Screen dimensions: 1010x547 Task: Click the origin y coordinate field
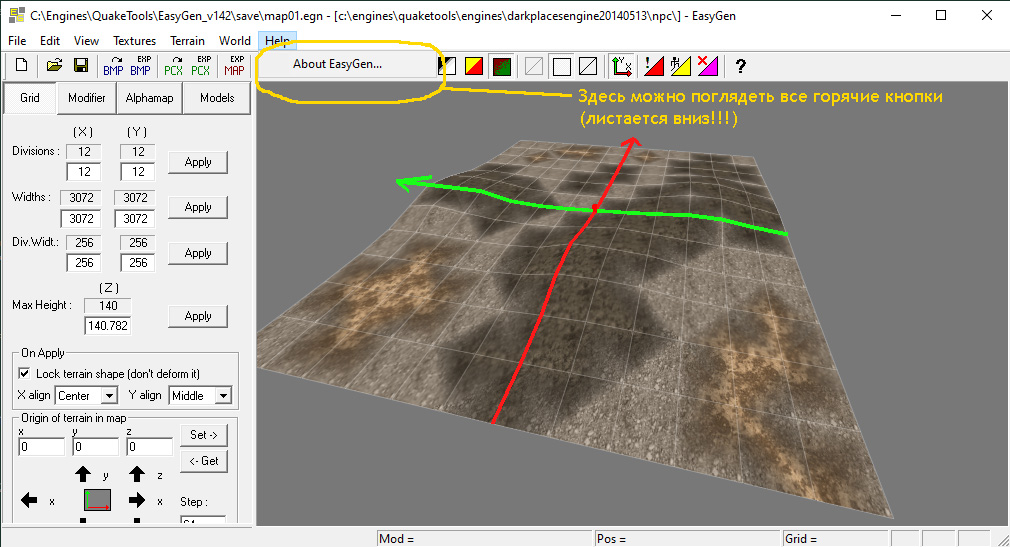[x=96, y=446]
